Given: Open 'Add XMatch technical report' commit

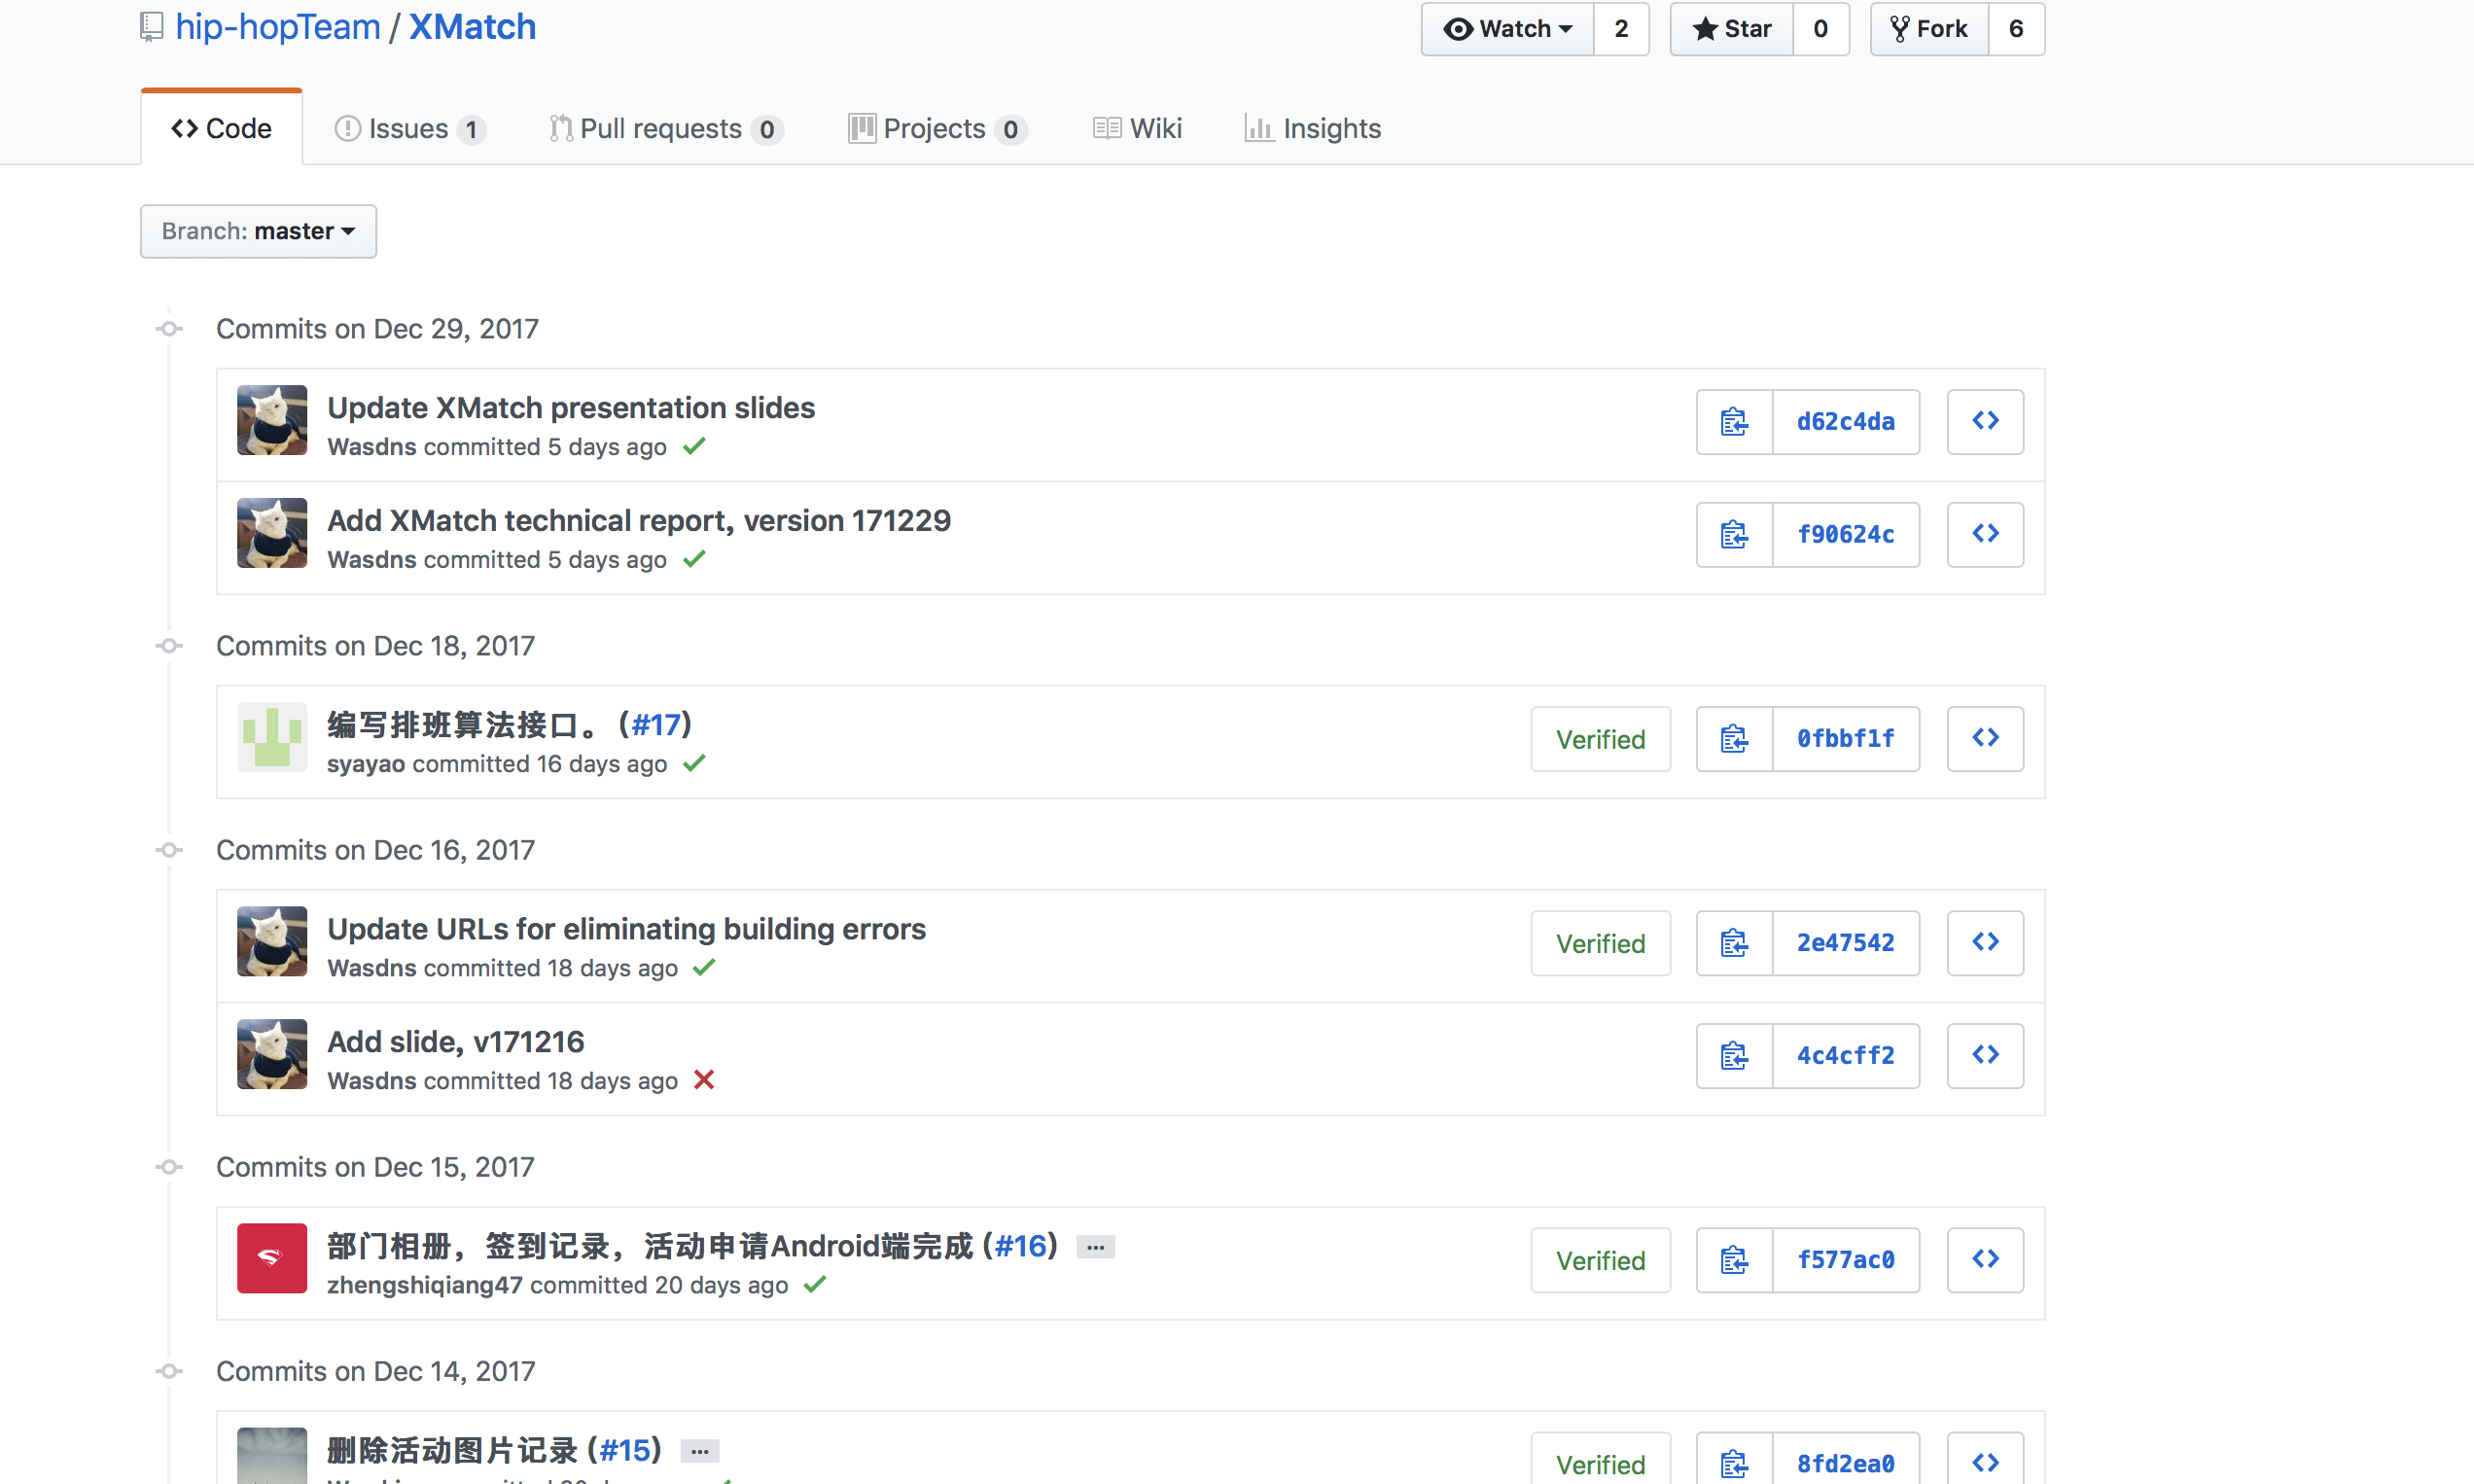Looking at the screenshot, I should click(x=639, y=521).
